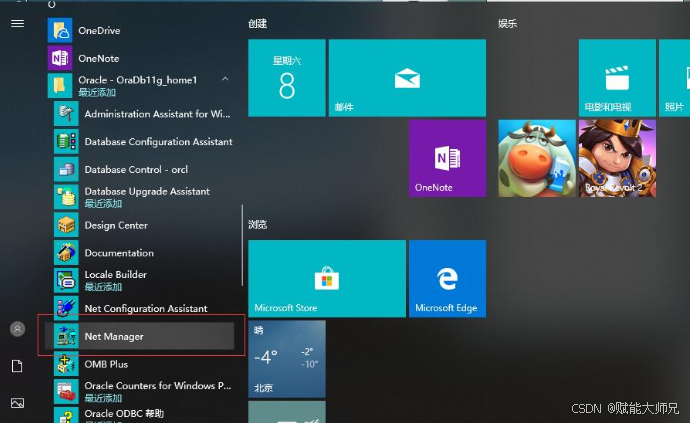Screen dimensions: 690x423
Task: Click the Net Manager icon
Action: tap(66, 336)
